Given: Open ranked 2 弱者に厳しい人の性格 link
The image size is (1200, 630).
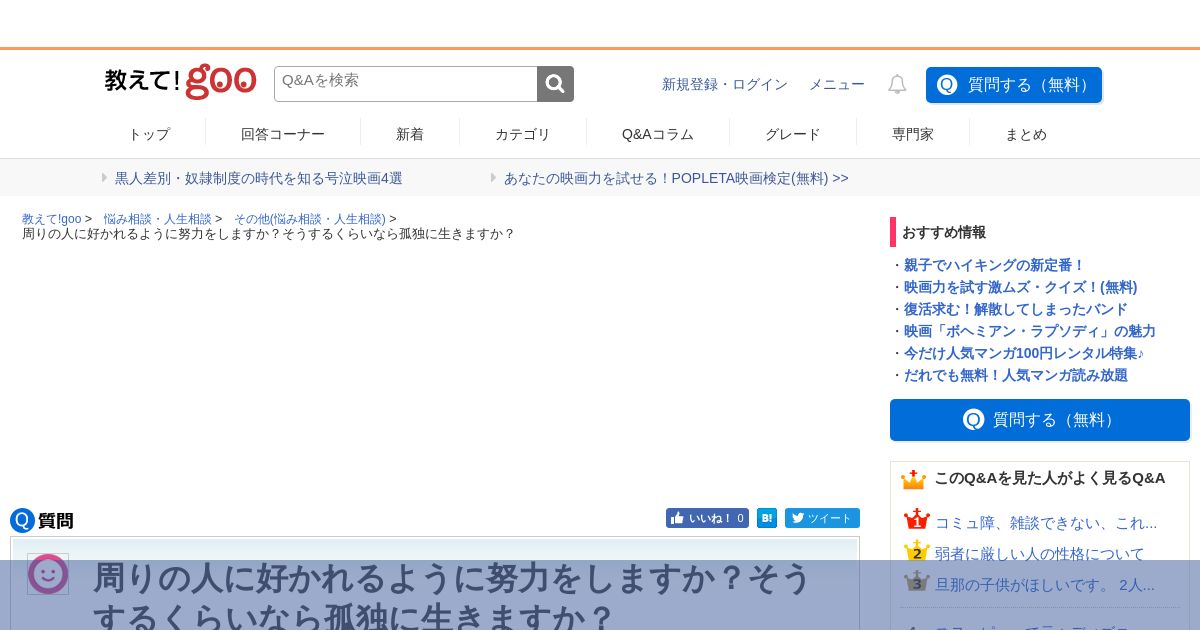Looking at the screenshot, I should click(1040, 554).
